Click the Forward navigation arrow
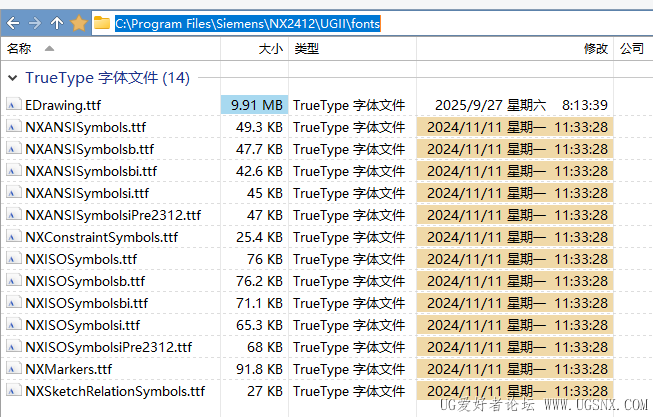This screenshot has width=653, height=417. pyautogui.click(x=35, y=22)
